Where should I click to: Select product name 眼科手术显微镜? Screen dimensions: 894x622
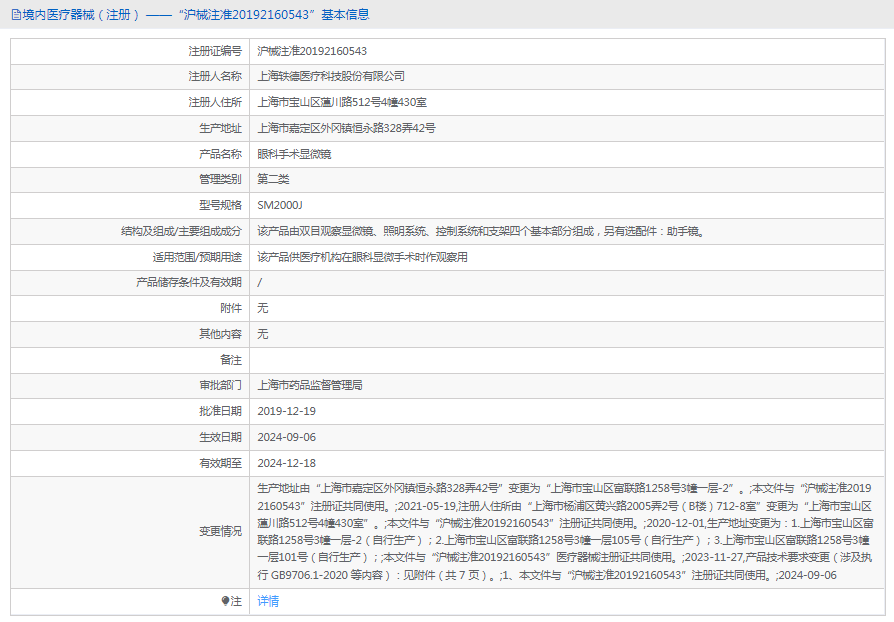[294, 154]
